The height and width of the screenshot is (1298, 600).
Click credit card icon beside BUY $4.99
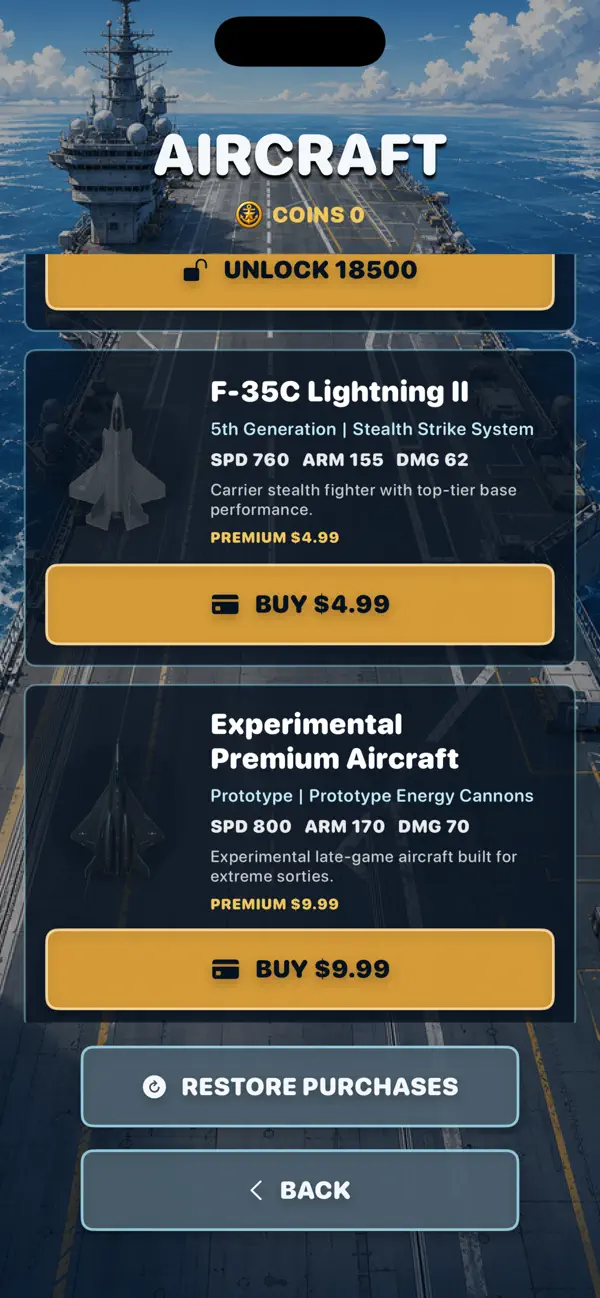pos(226,604)
